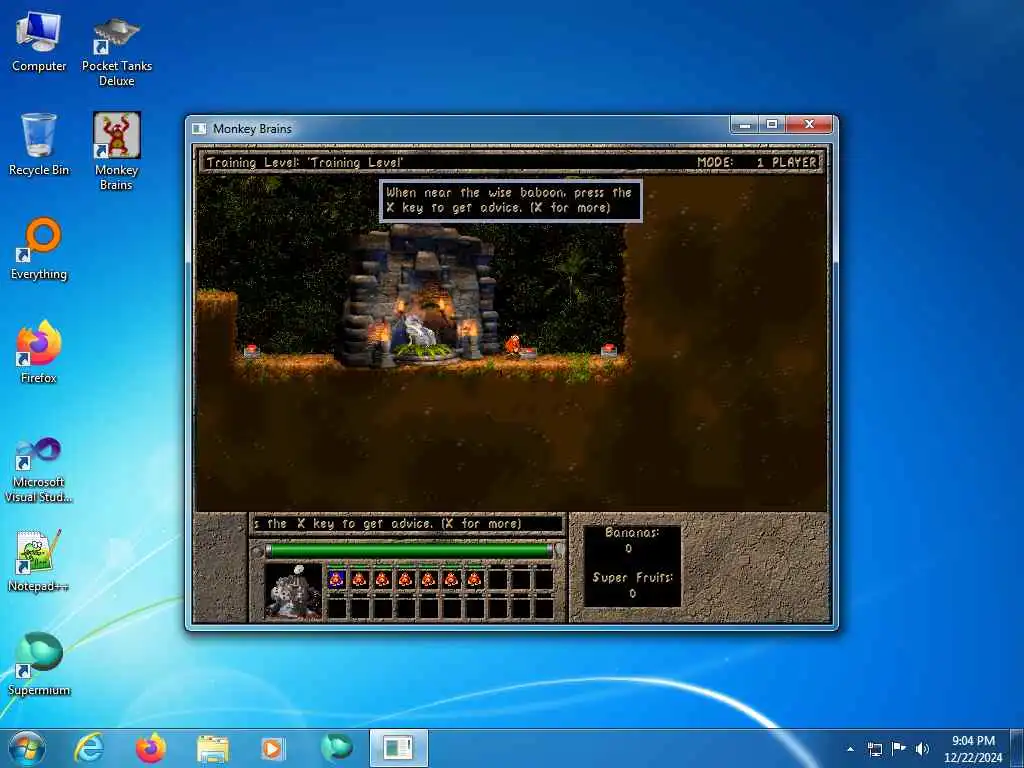The width and height of the screenshot is (1024, 768).
Task: Launch Supermium from the taskbar
Action: 337,748
